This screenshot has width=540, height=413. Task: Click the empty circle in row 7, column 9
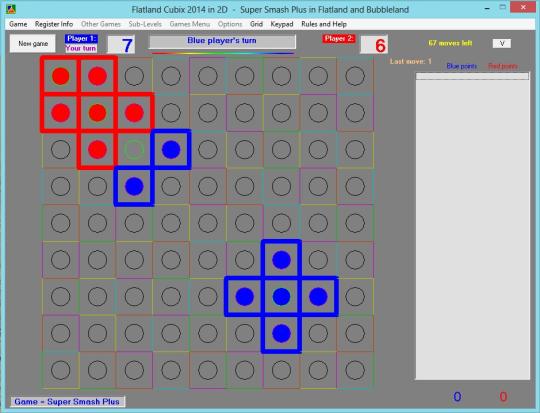coord(355,297)
